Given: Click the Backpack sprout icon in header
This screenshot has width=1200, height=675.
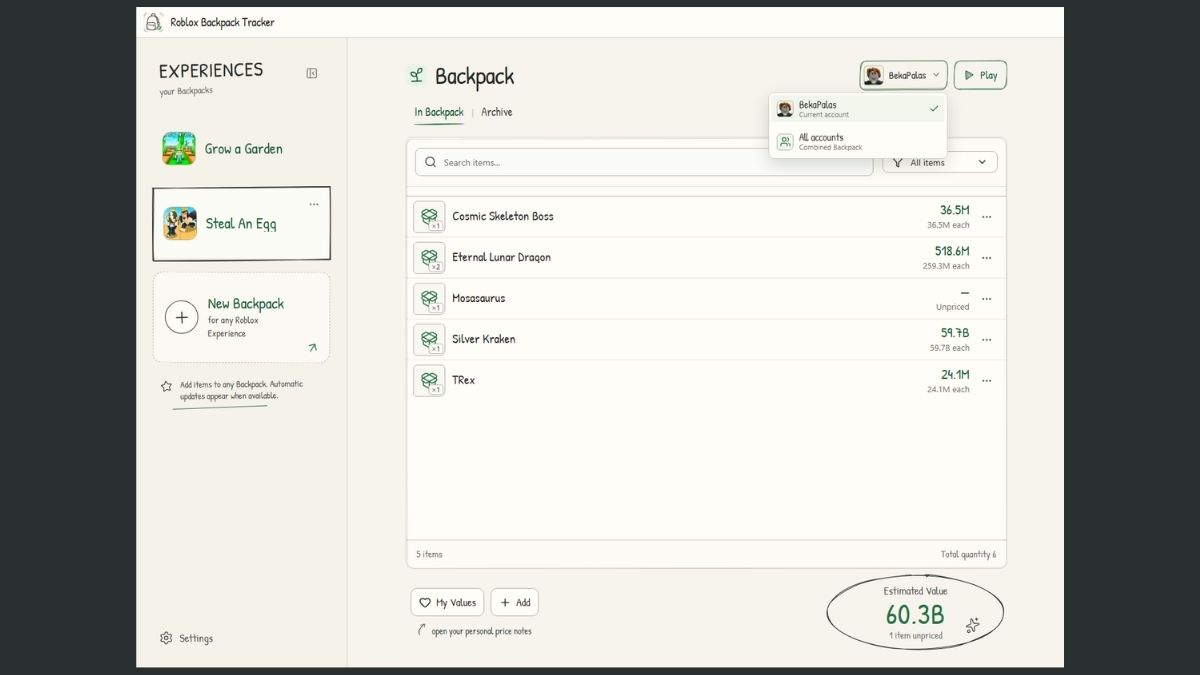Looking at the screenshot, I should coord(416,75).
